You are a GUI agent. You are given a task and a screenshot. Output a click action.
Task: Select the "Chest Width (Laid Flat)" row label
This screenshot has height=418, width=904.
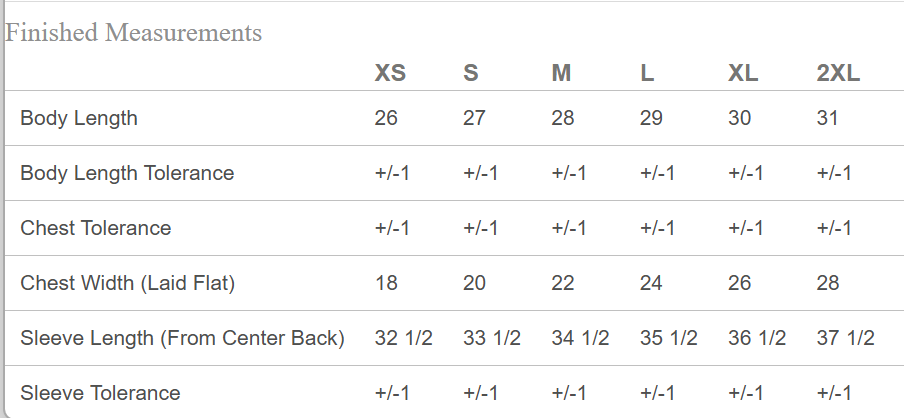[x=128, y=283]
